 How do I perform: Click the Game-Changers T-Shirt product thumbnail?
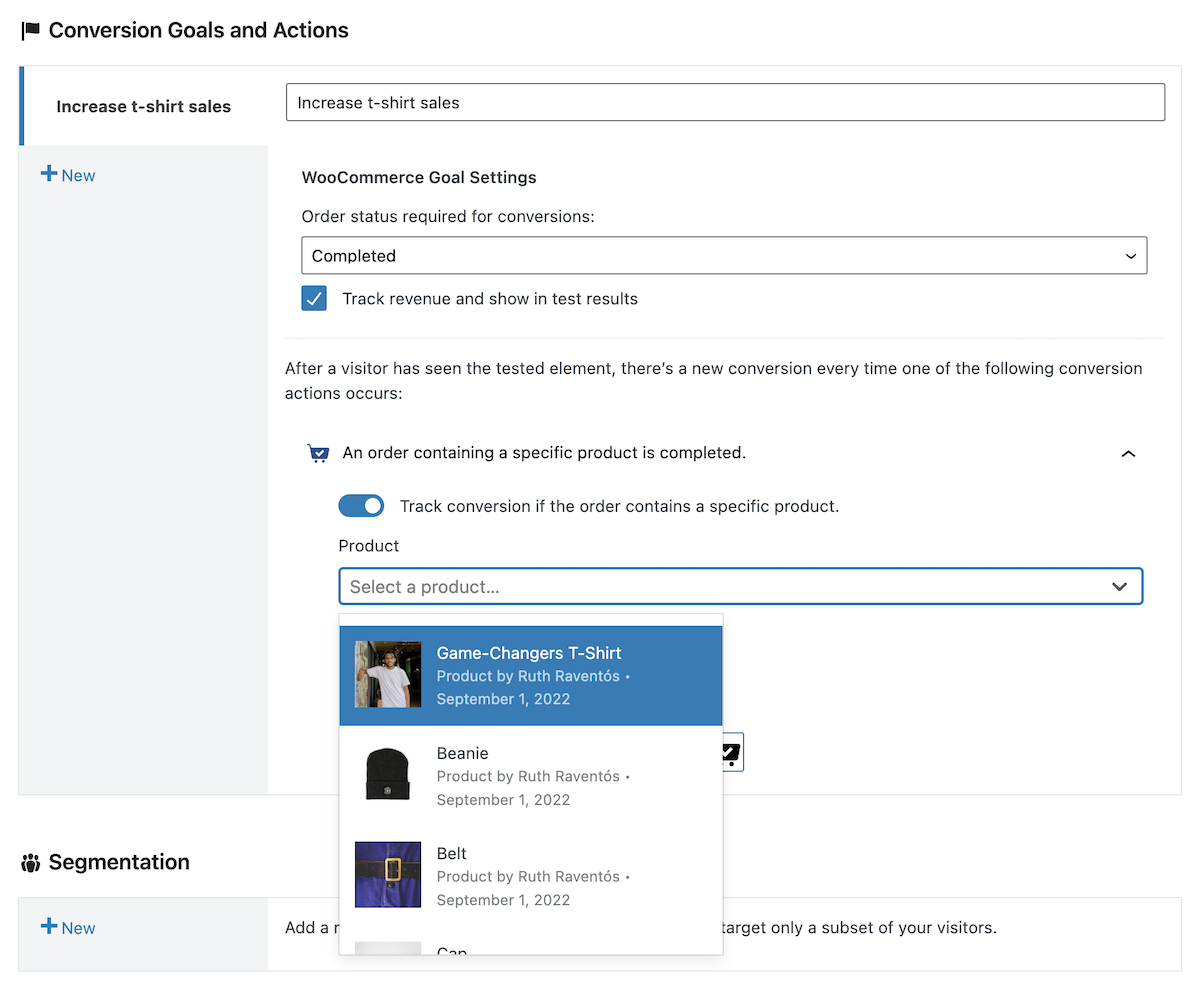pos(387,674)
